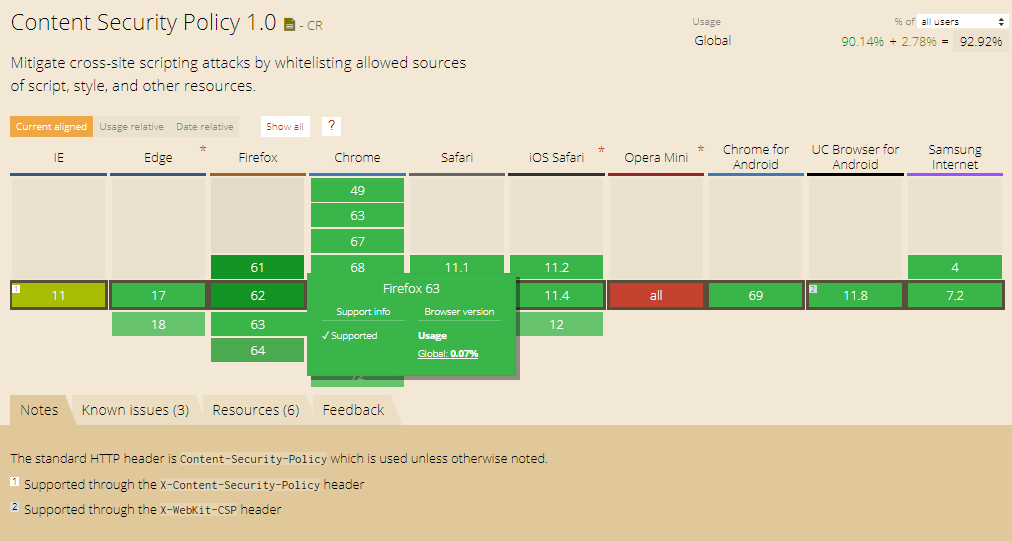Click the Content Security Policy 1.0 title
The width and height of the screenshot is (1012, 541).
(x=143, y=23)
